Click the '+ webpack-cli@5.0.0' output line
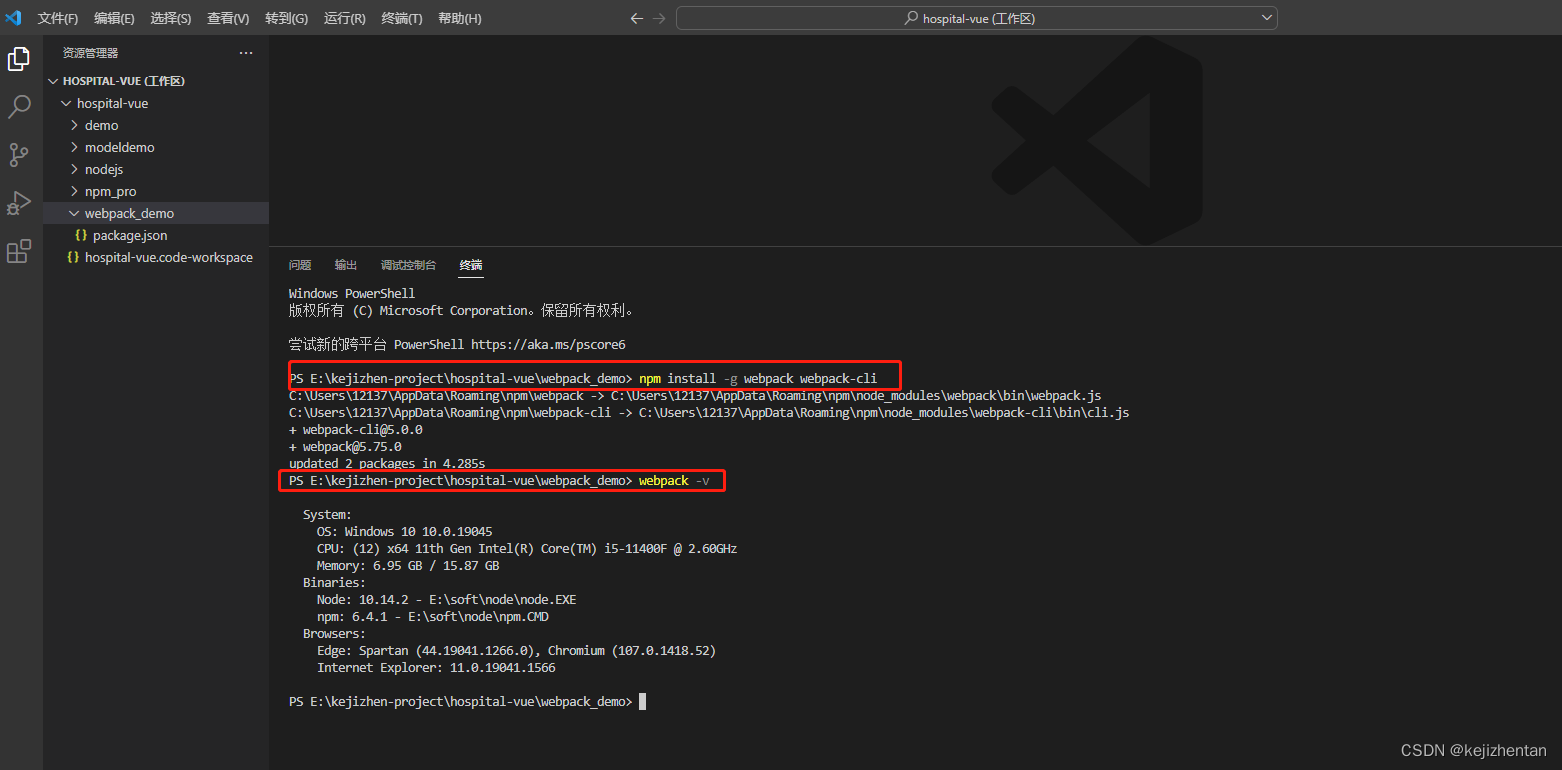Image resolution: width=1562 pixels, height=770 pixels. 356,429
